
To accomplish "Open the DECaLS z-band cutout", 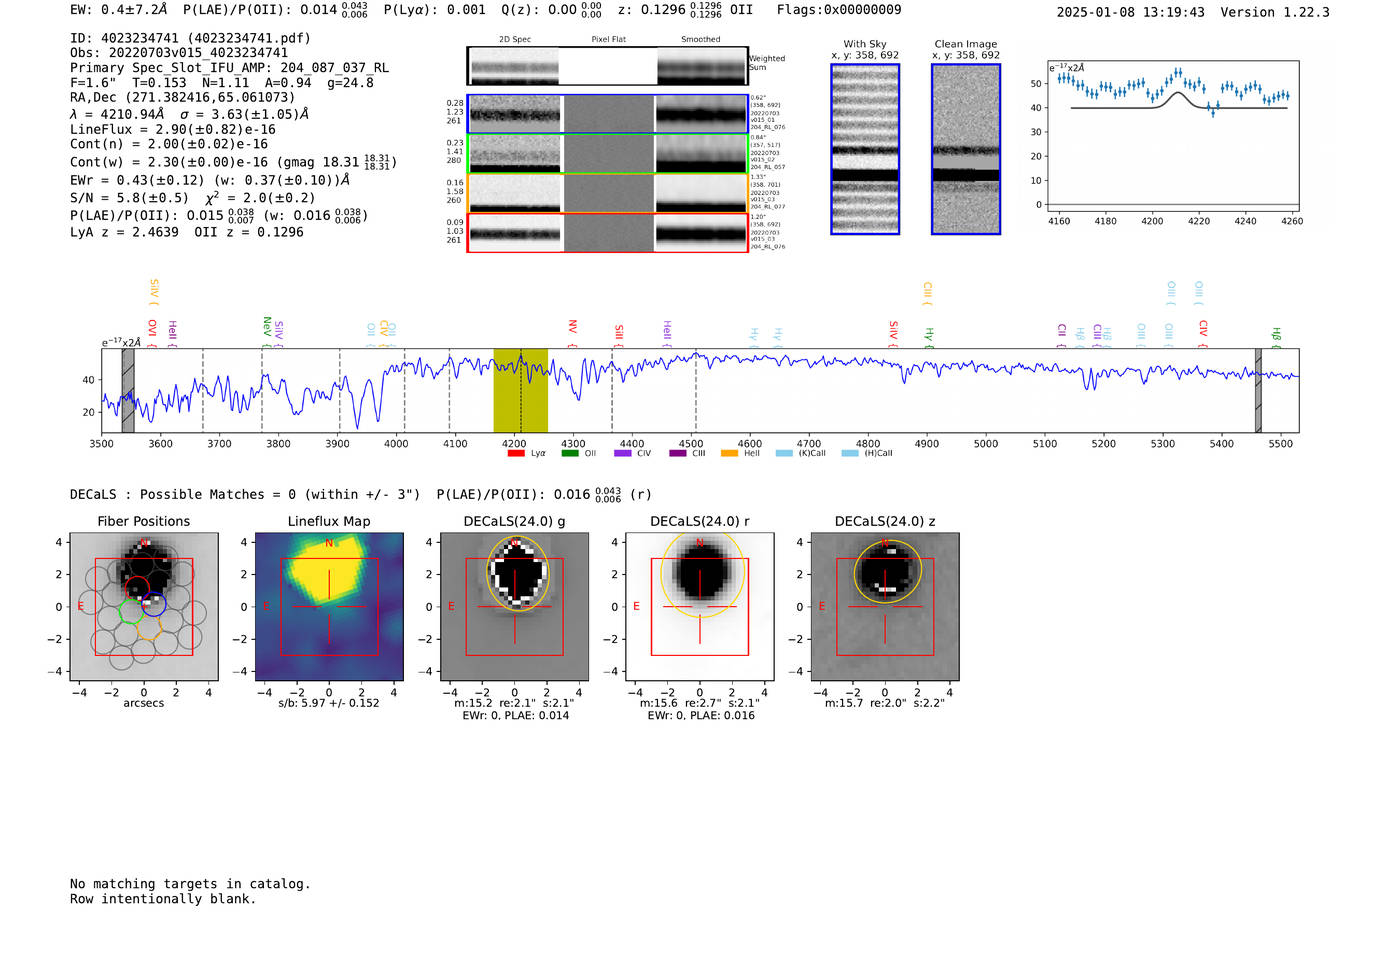I will [x=885, y=607].
